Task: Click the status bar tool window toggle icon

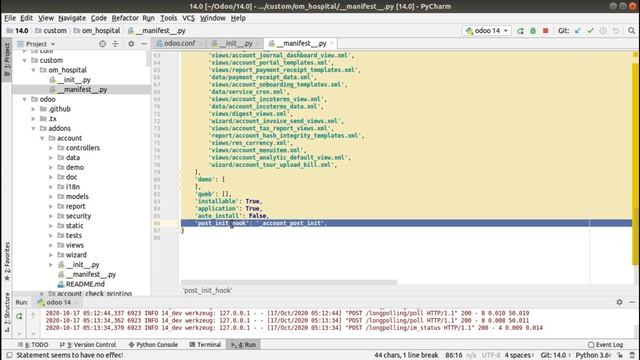Action: click(9, 355)
